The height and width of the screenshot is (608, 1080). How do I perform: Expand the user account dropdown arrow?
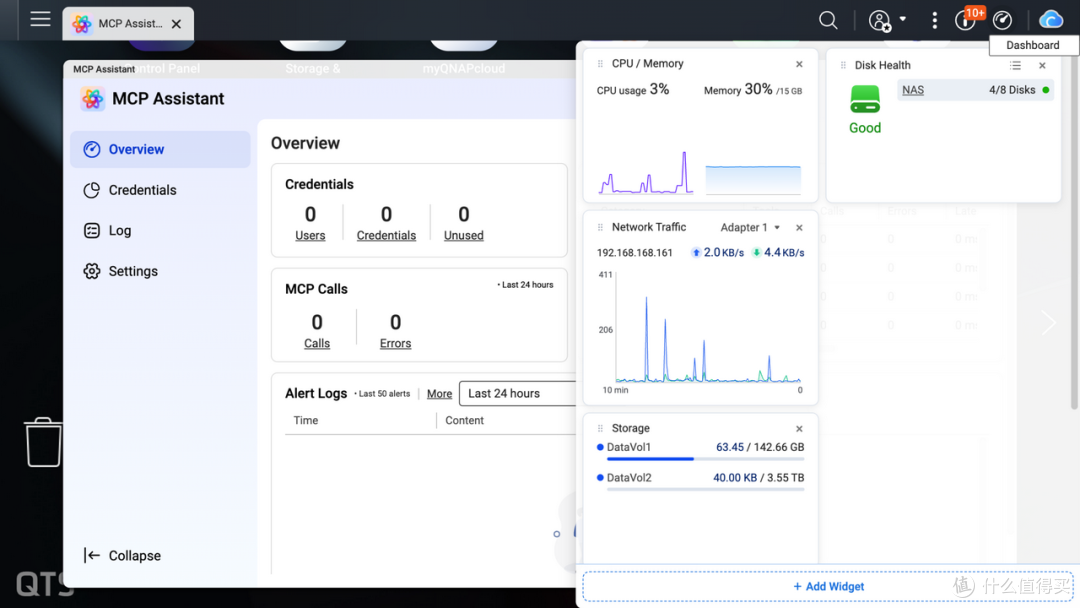pos(902,19)
